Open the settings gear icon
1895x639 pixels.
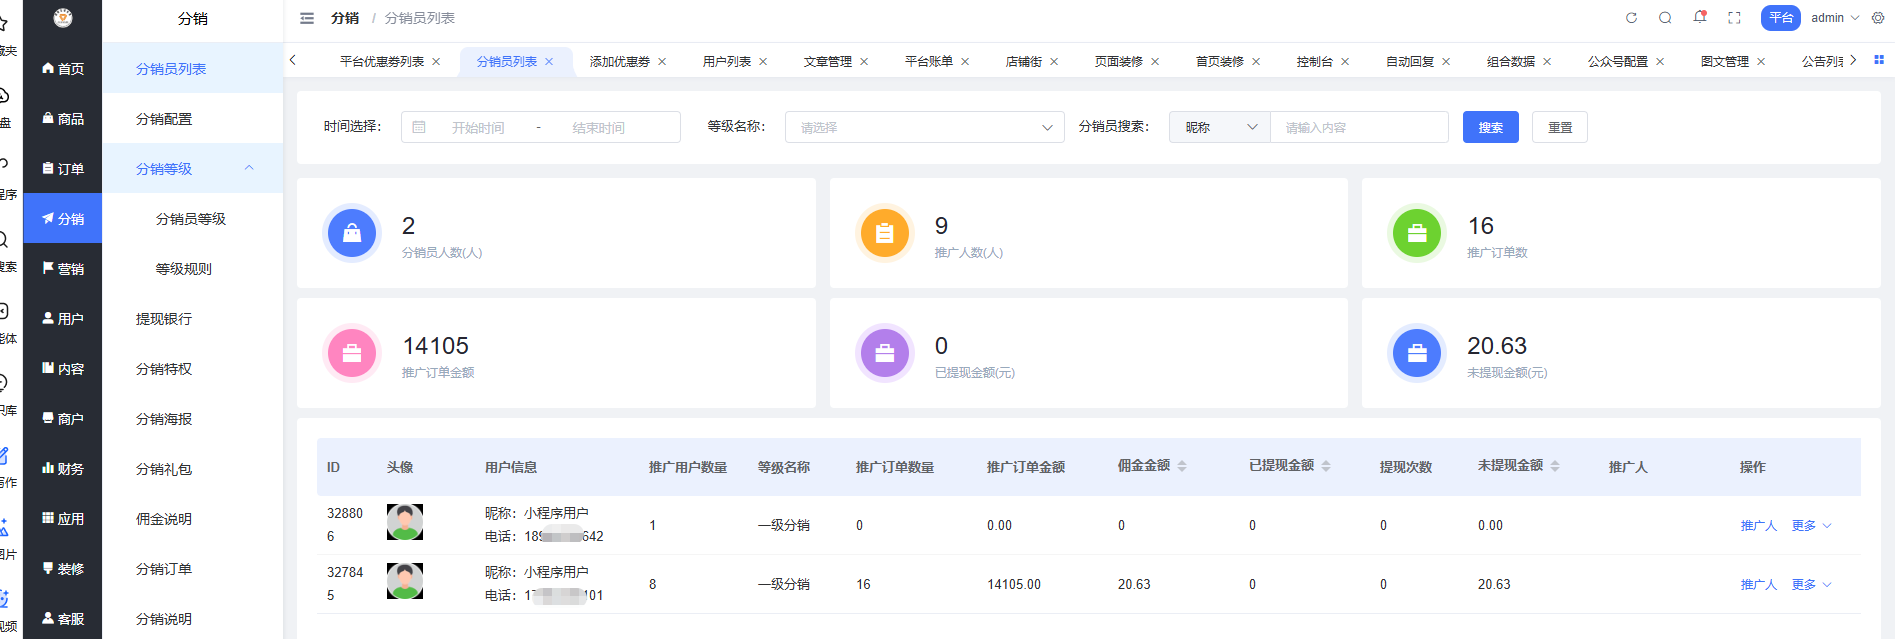click(1878, 18)
